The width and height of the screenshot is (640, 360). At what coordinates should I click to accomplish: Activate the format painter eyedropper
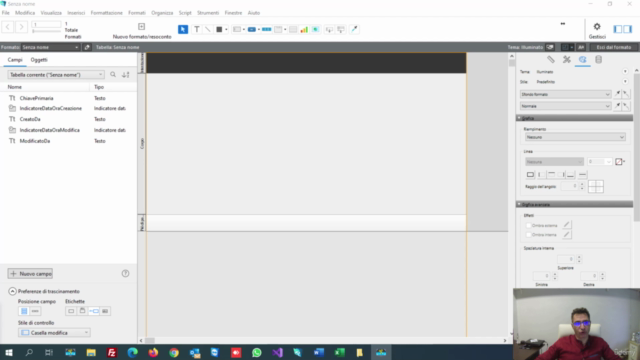pos(354,29)
